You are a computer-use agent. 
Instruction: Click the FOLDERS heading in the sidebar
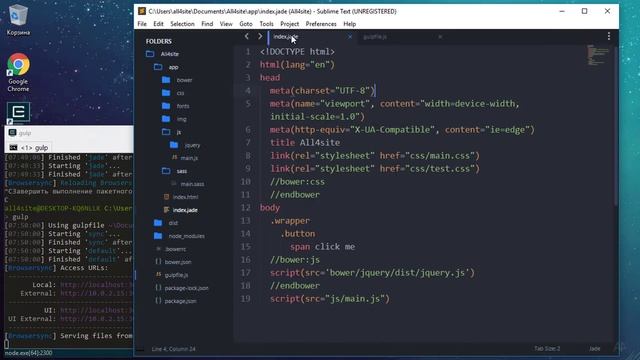(x=158, y=41)
